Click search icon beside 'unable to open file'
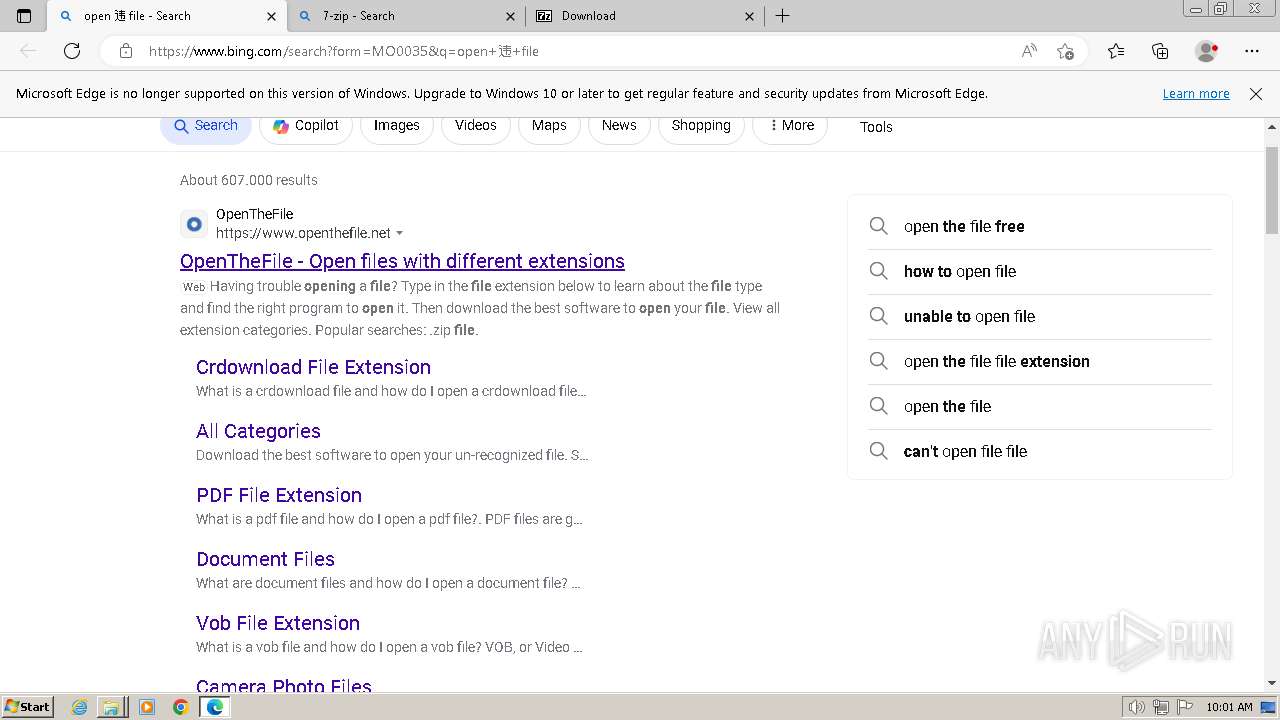 pyautogui.click(x=878, y=316)
